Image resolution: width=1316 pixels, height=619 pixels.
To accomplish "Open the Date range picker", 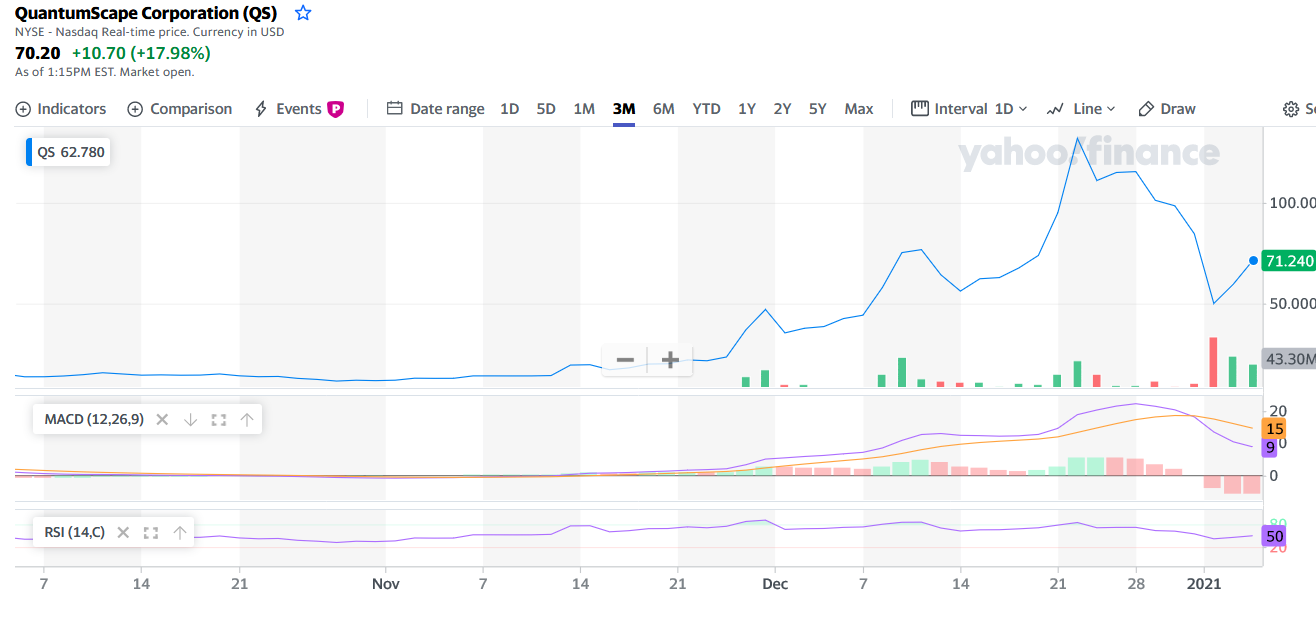I will coord(435,109).
